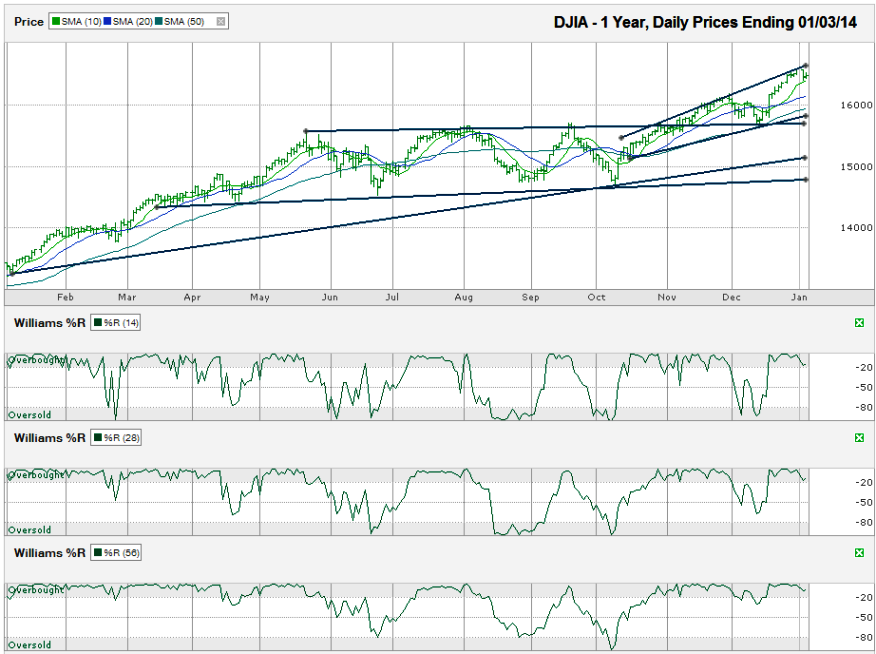
Task: Click the Williams %R heading above %R (14)
Action: click(50, 323)
